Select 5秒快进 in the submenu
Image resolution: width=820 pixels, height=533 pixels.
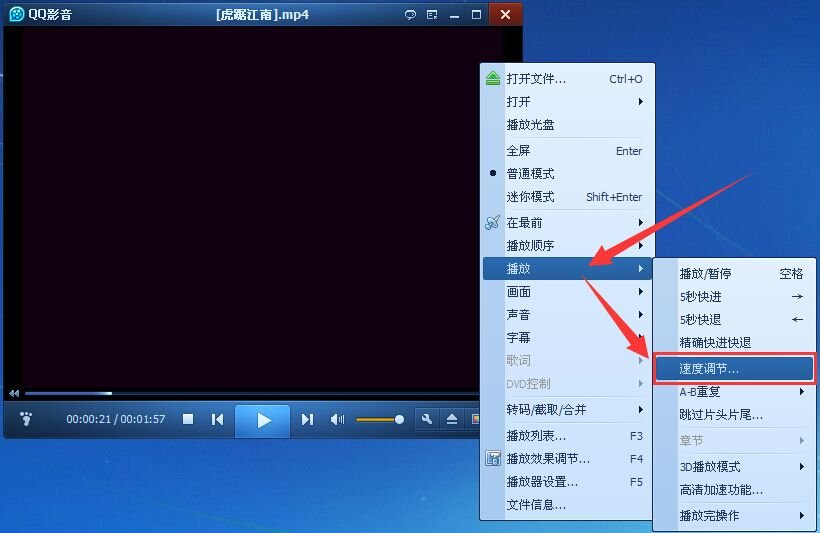734,297
